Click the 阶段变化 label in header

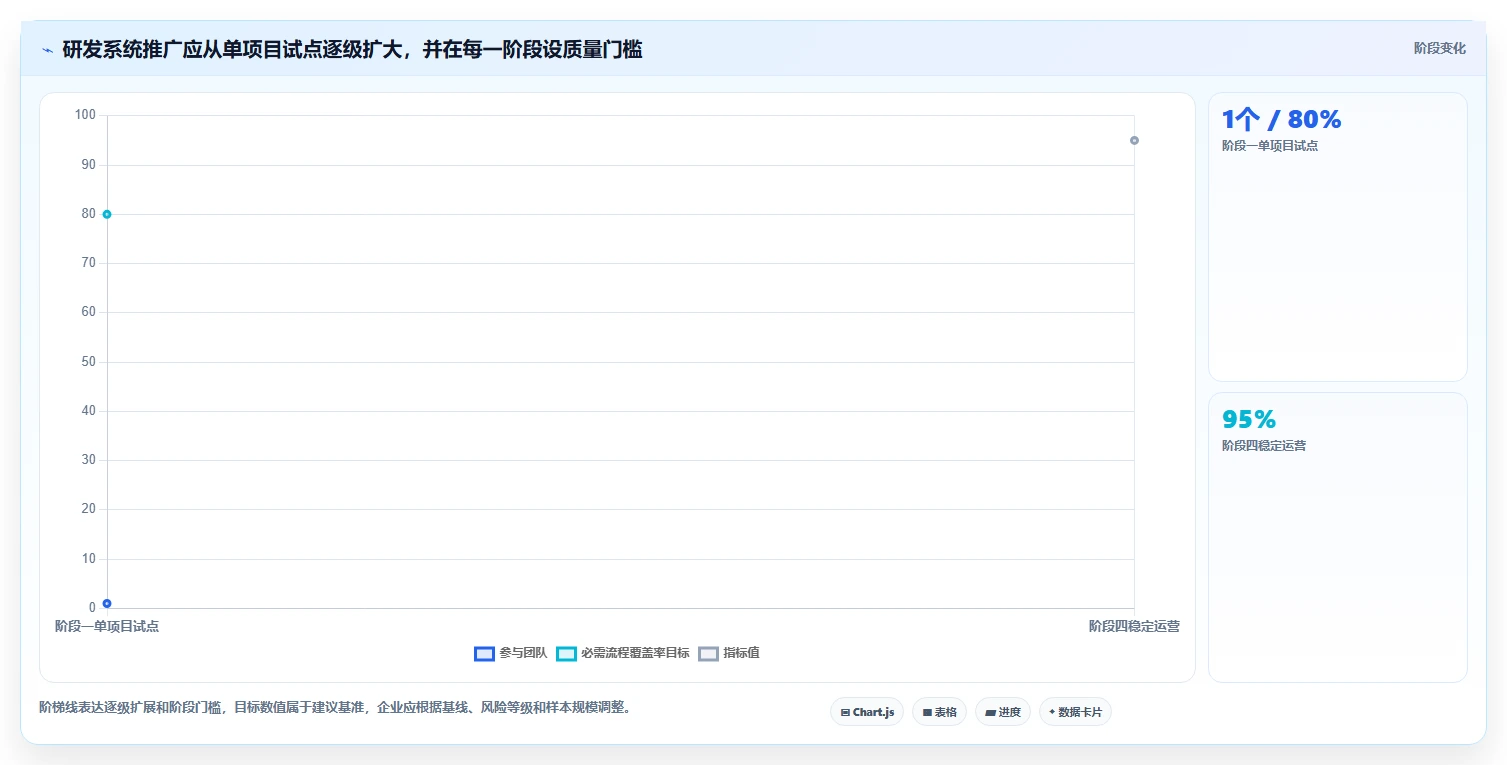coord(1440,48)
